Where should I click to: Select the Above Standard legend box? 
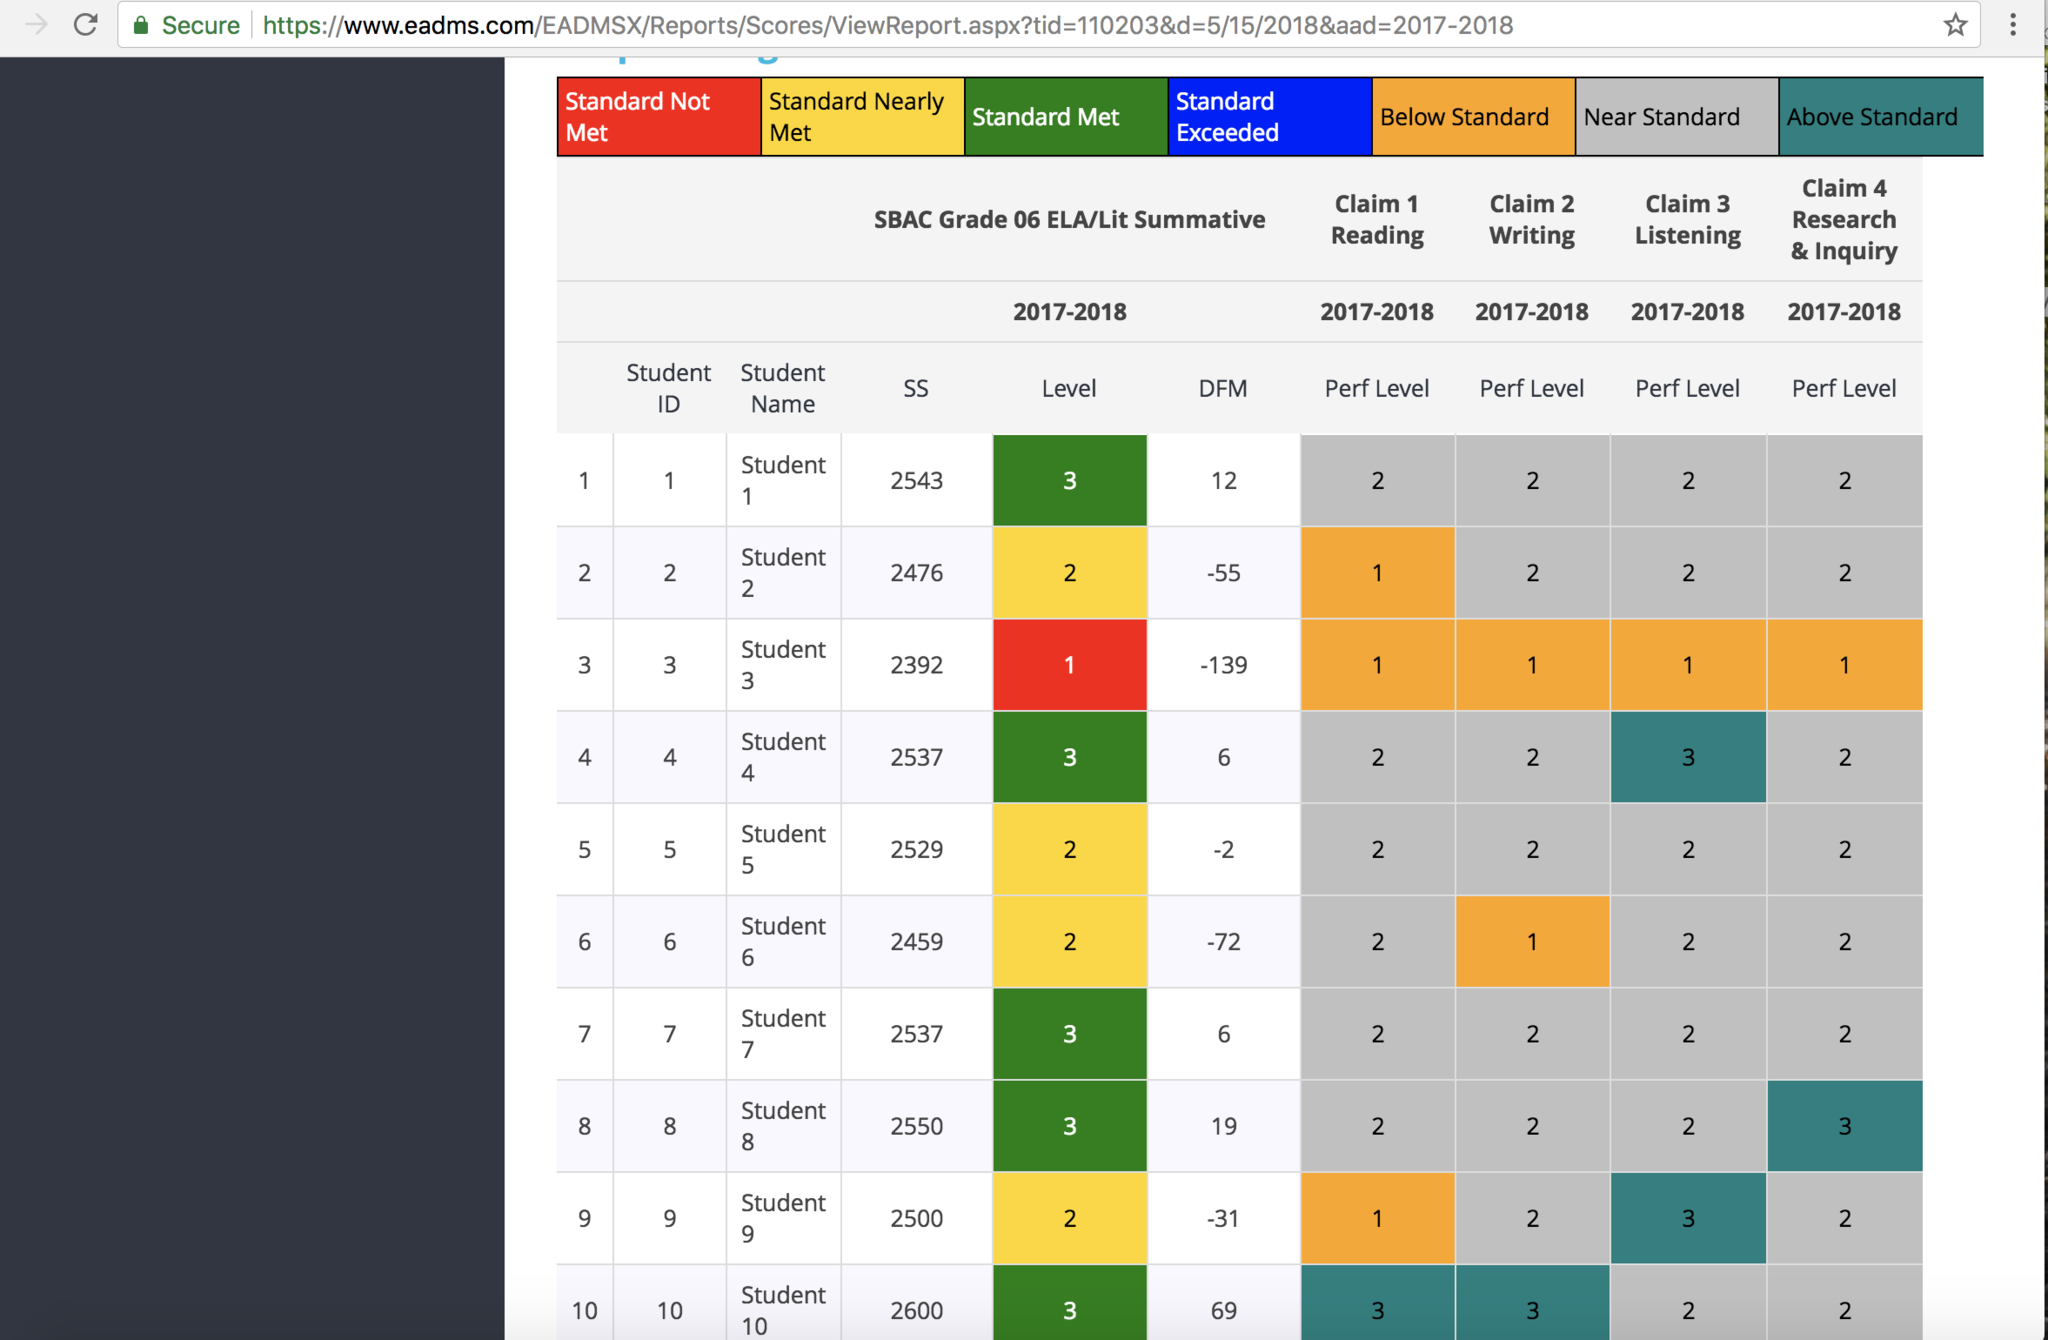1880,117
